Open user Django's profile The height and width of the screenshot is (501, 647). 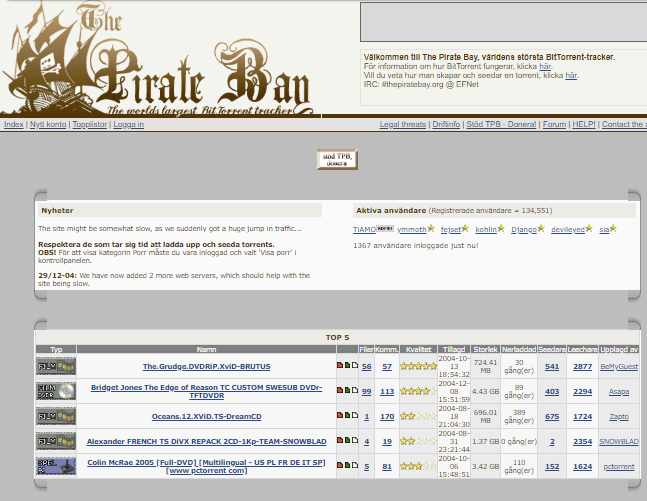pyautogui.click(x=524, y=229)
